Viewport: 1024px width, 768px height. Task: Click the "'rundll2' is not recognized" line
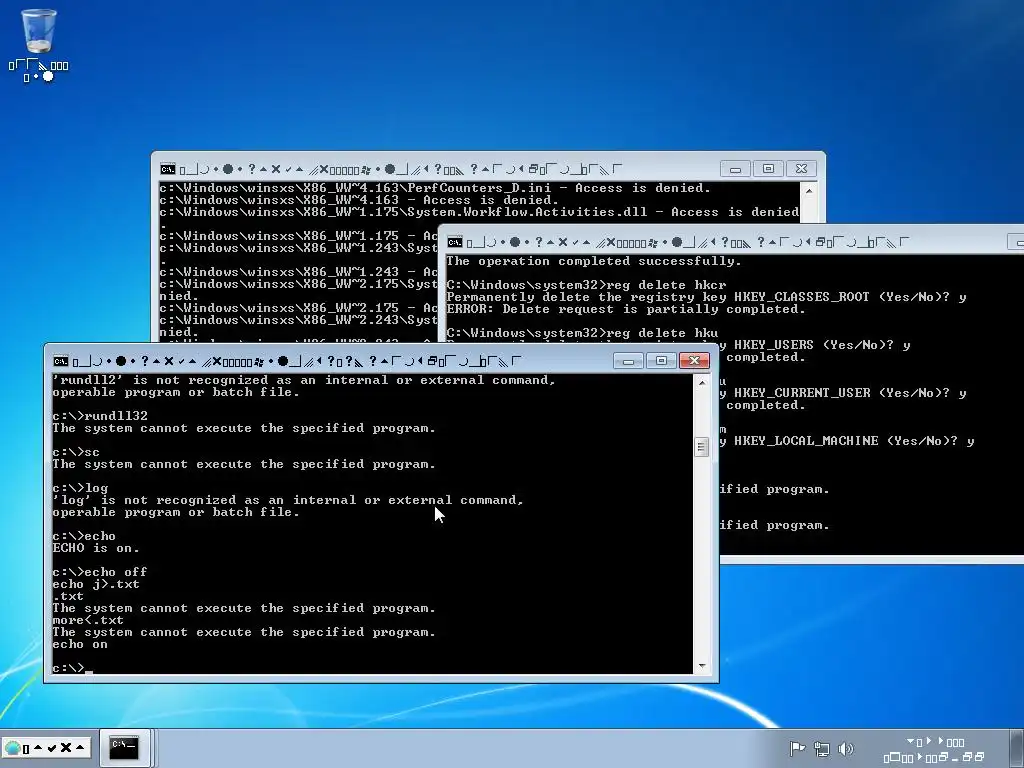(x=304, y=380)
